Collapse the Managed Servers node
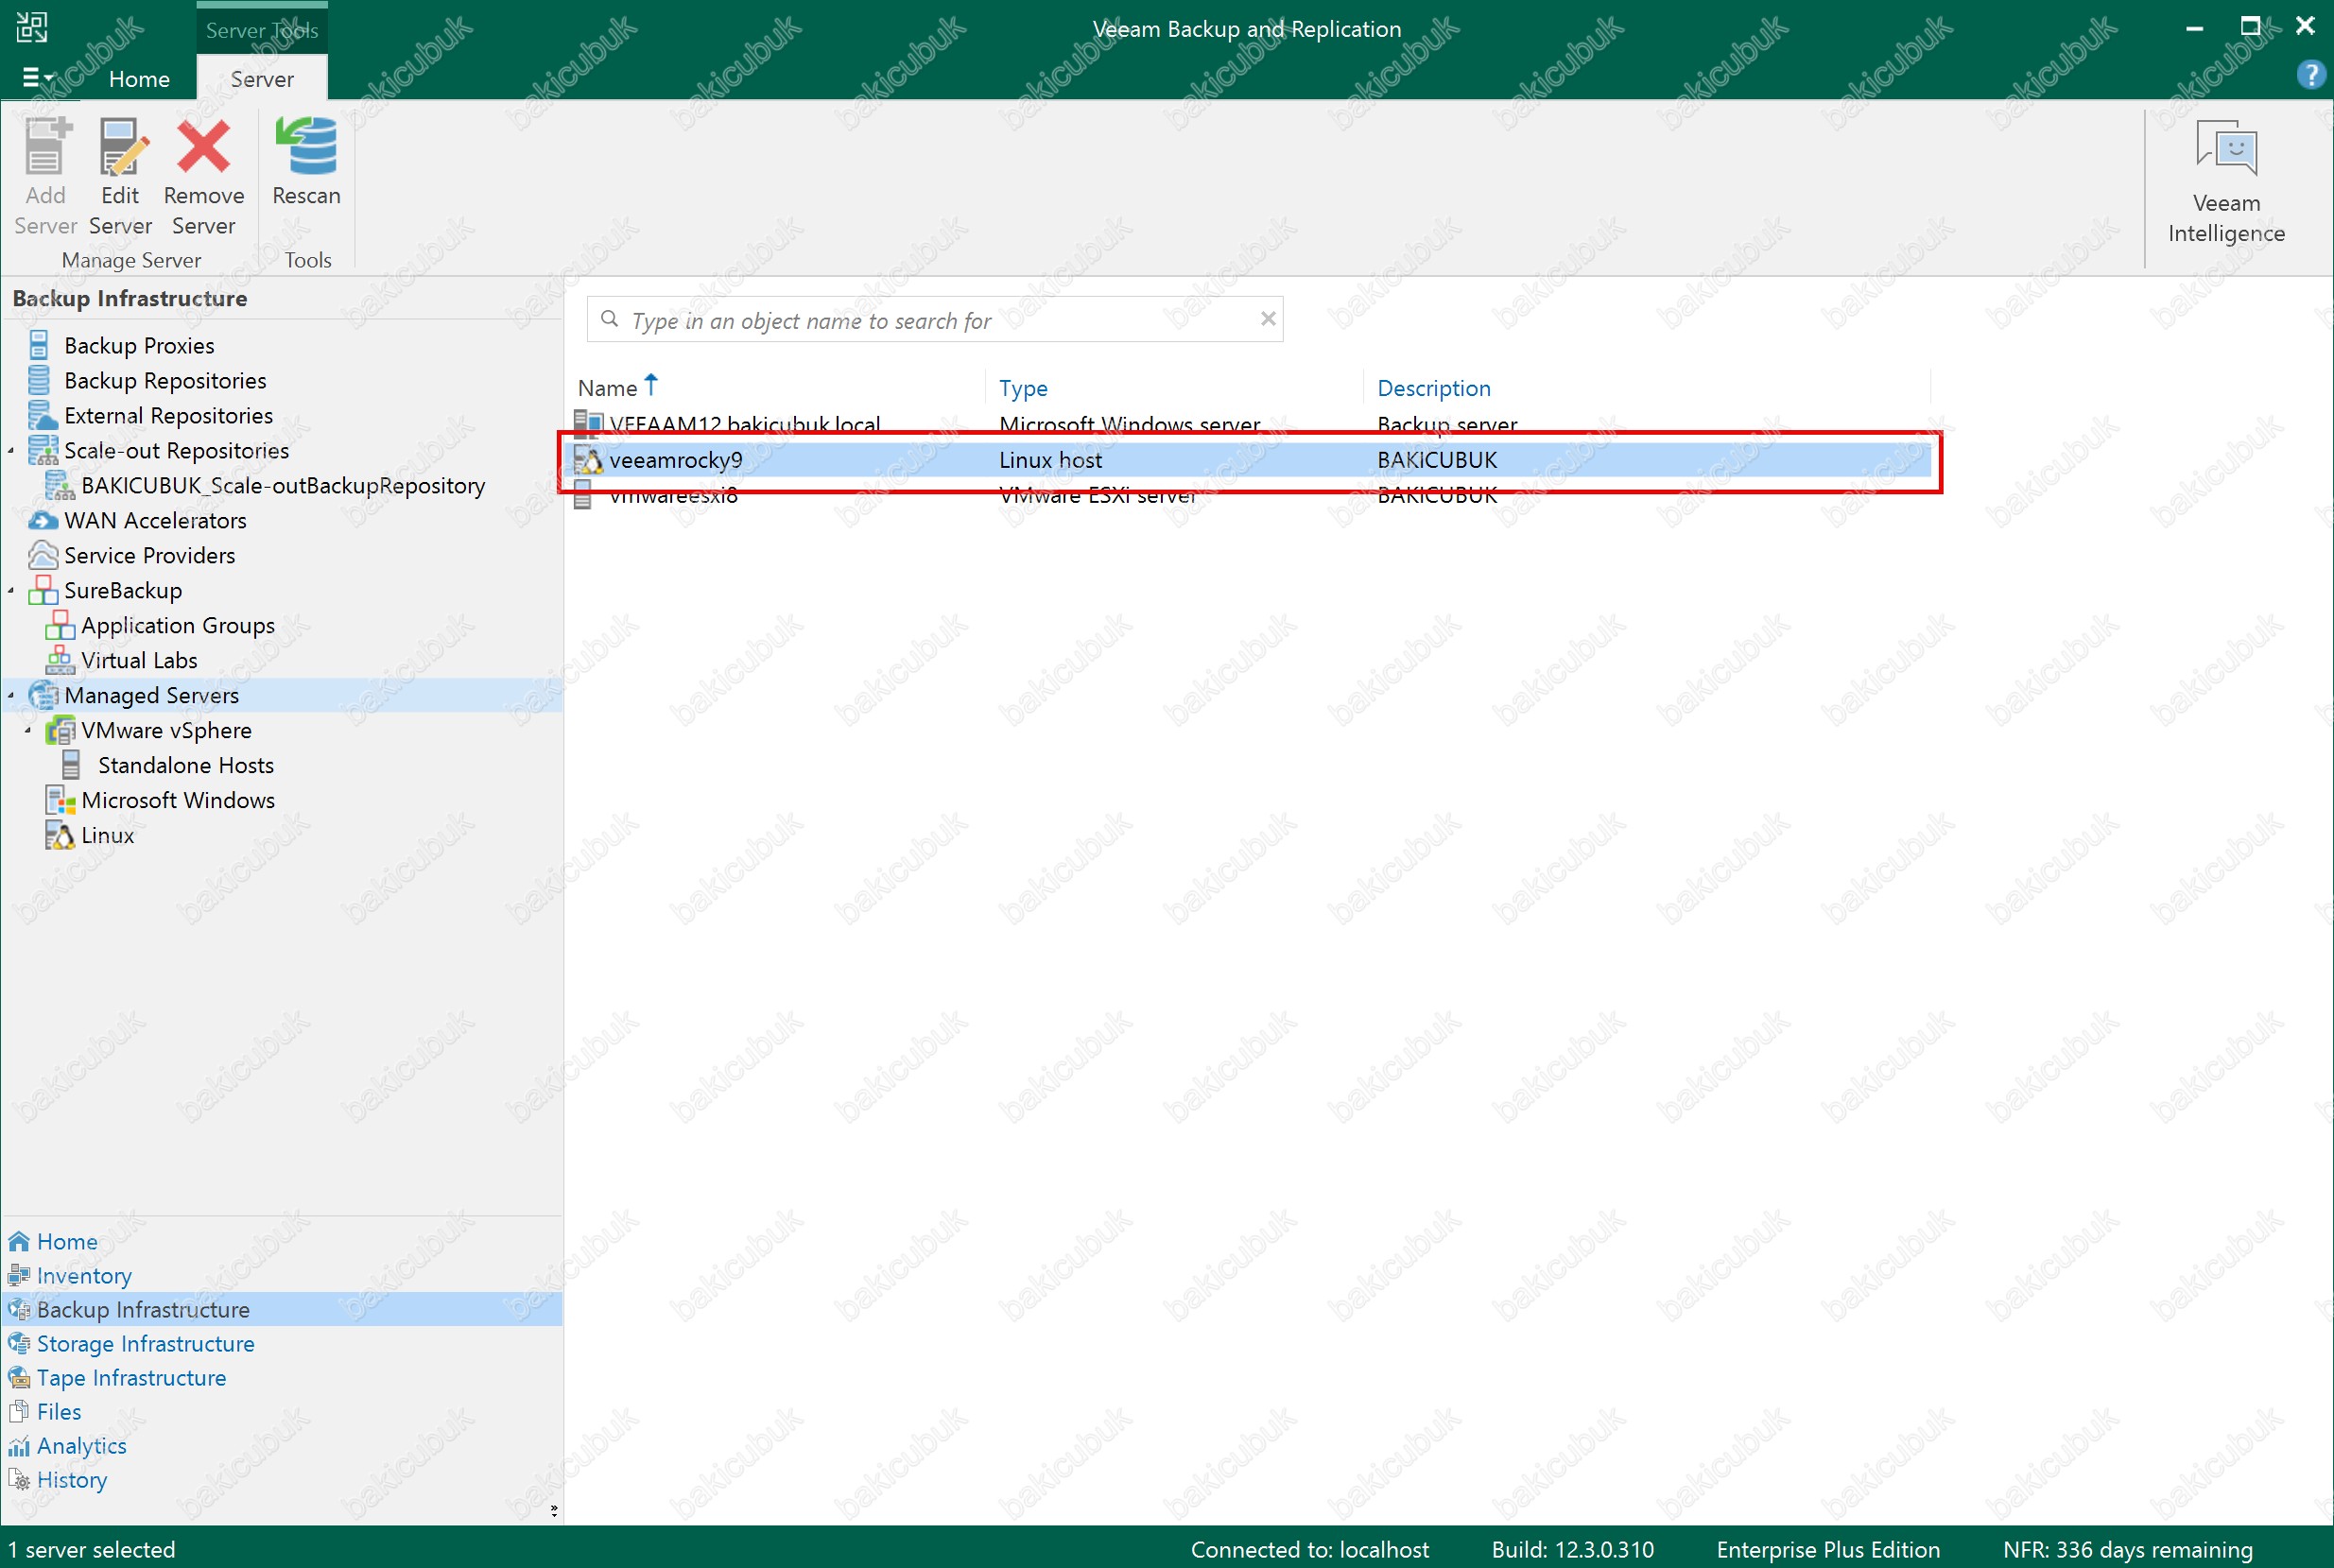 [x=11, y=696]
